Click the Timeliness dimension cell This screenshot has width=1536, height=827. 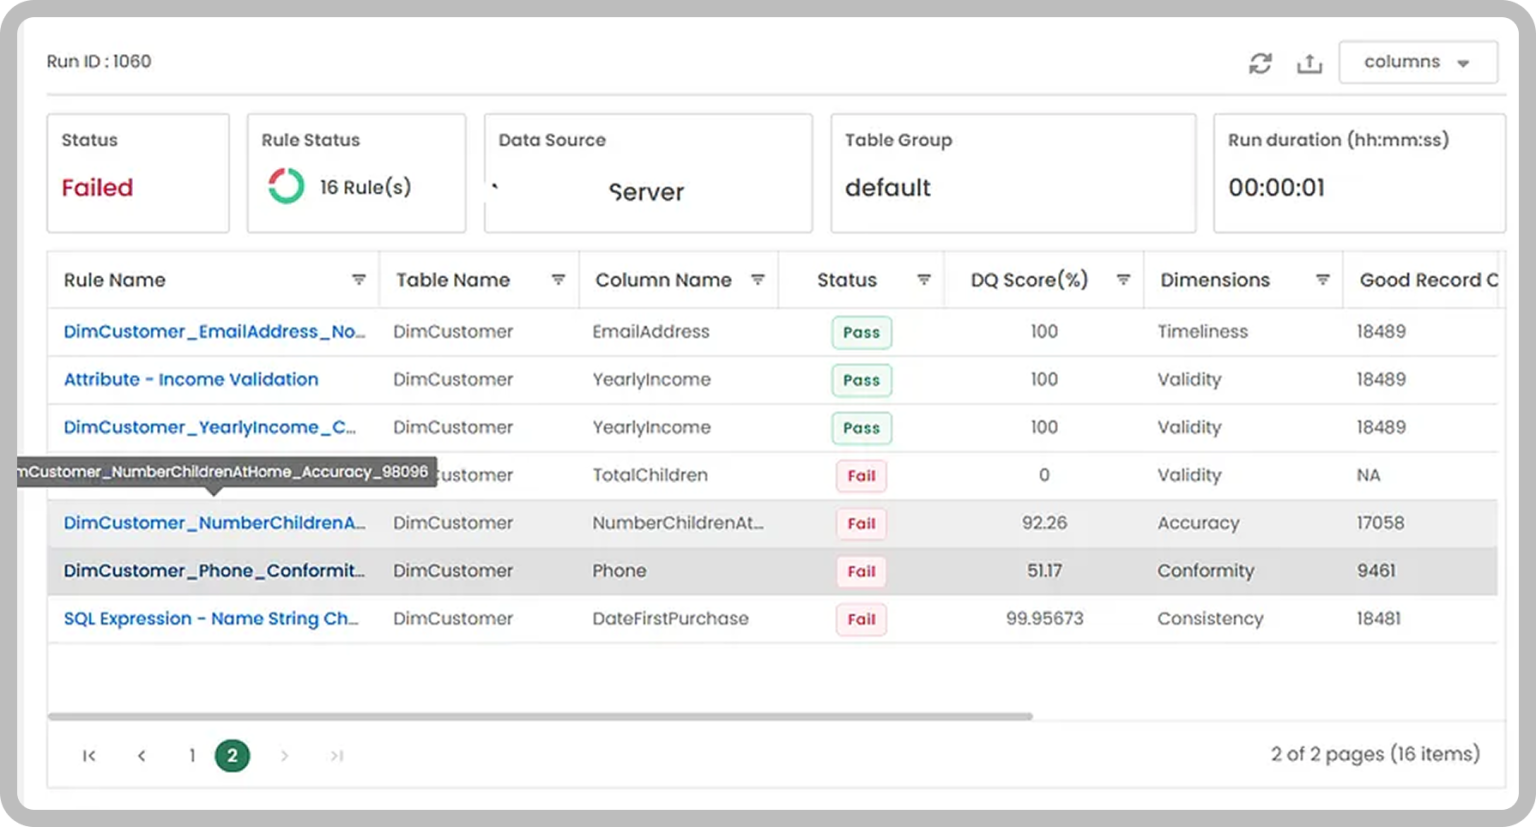(x=1203, y=331)
